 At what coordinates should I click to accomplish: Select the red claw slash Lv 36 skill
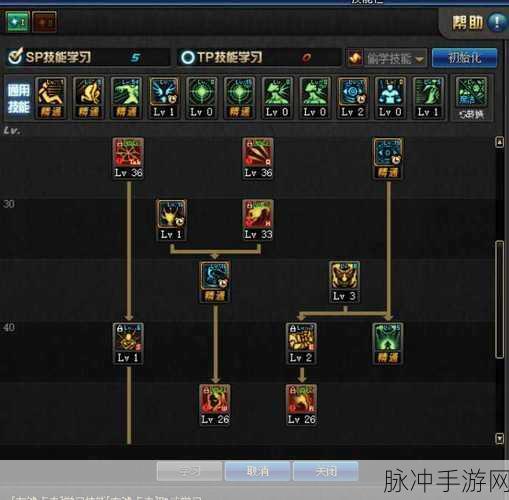pos(258,158)
